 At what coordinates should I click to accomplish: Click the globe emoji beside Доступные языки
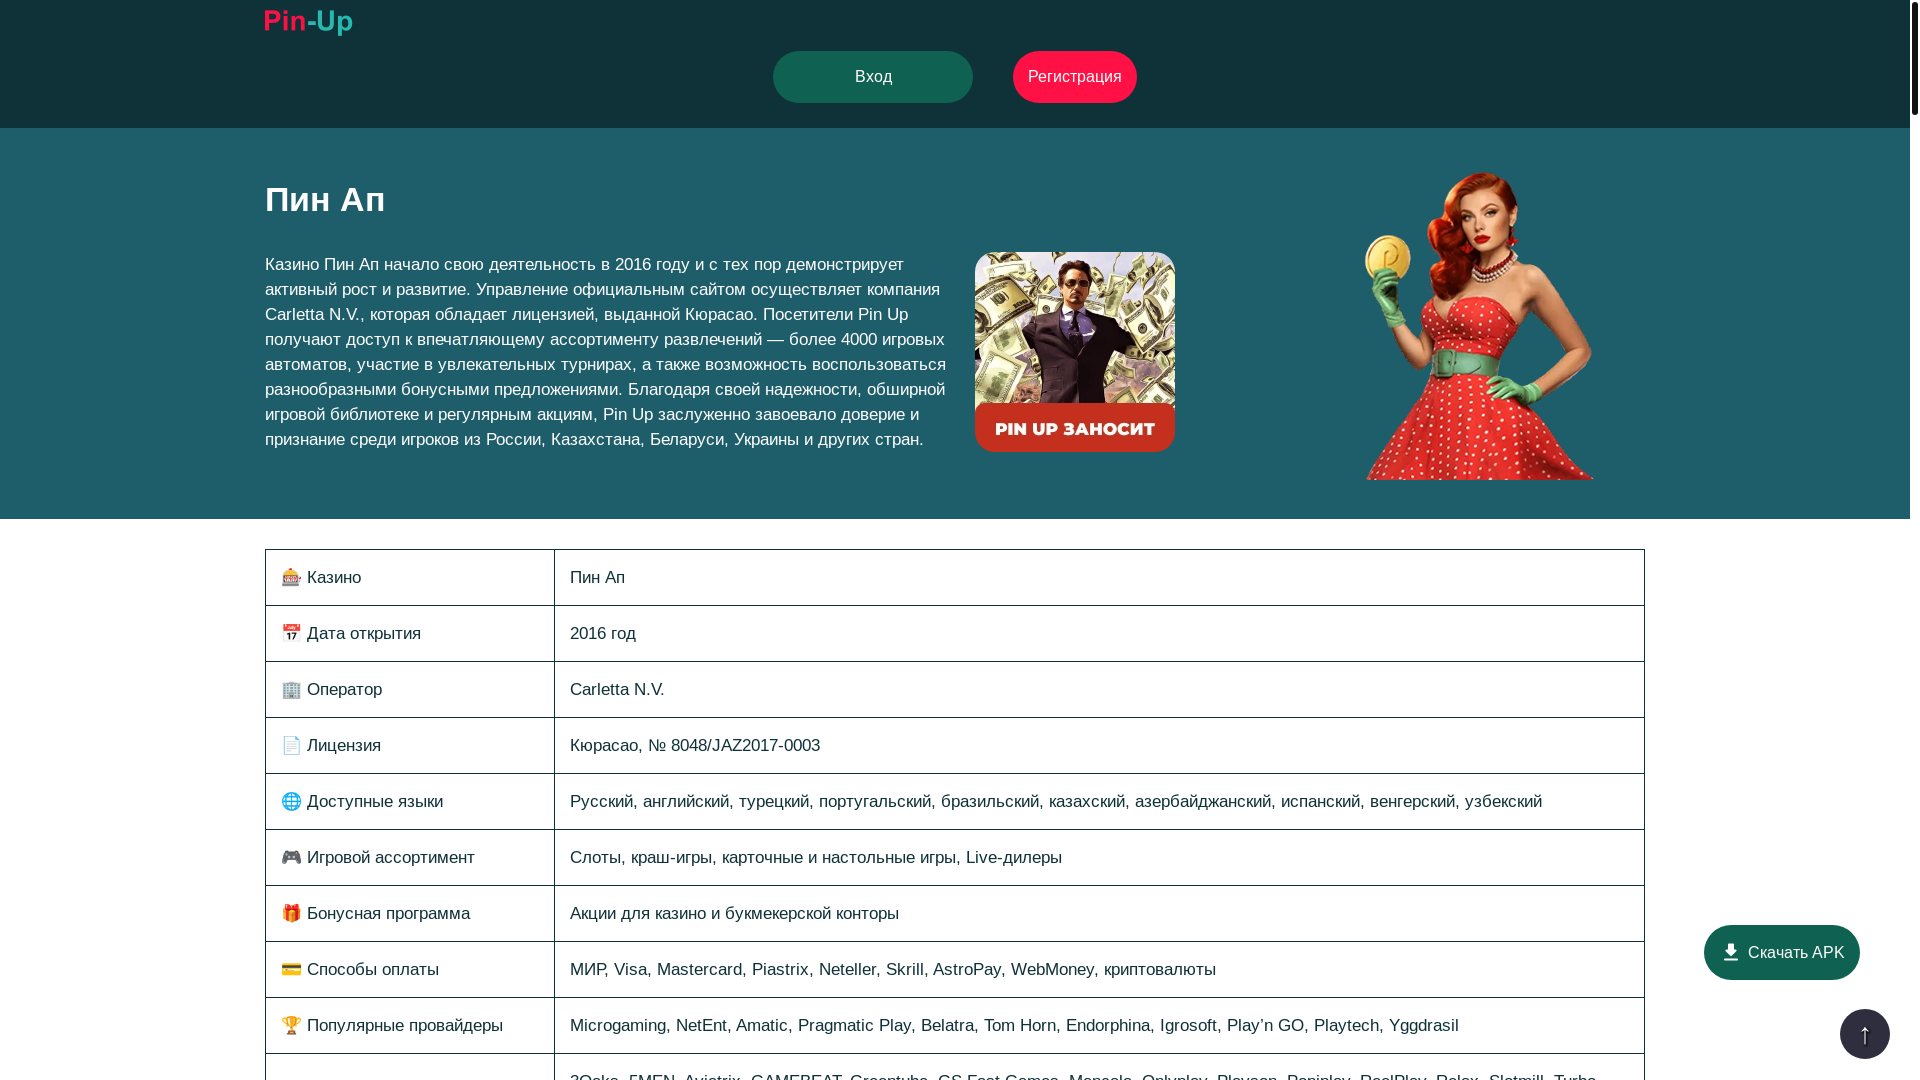[x=291, y=801]
